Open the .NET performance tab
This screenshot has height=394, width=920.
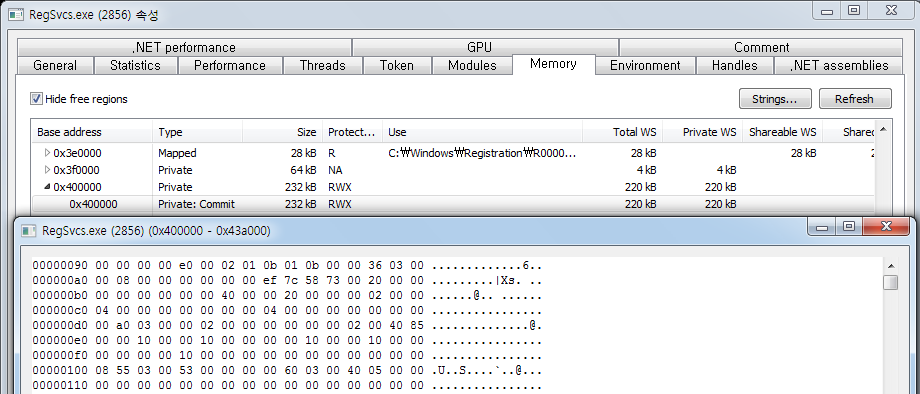(184, 47)
